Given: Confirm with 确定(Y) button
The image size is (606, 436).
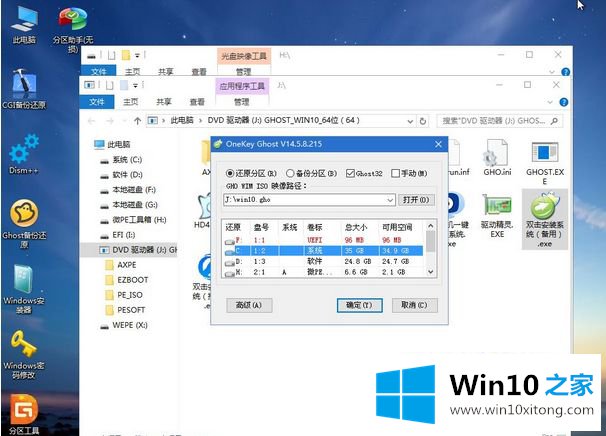Looking at the screenshot, I should (359, 305).
